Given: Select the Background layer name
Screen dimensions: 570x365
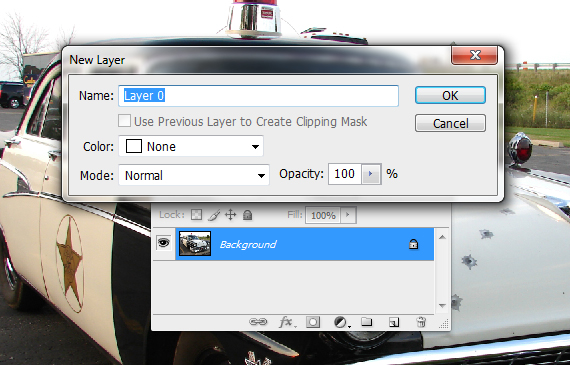Looking at the screenshot, I should [248, 244].
